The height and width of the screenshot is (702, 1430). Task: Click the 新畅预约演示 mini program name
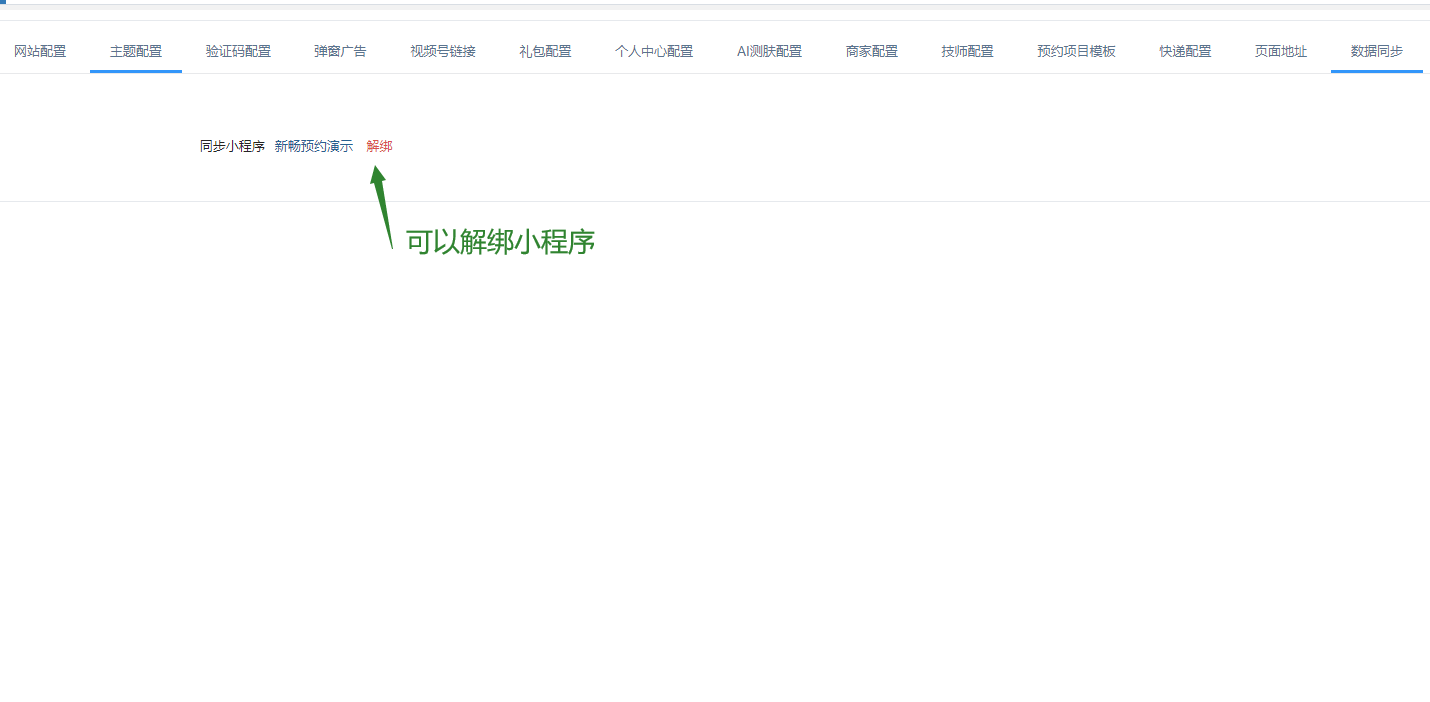pyautogui.click(x=314, y=146)
